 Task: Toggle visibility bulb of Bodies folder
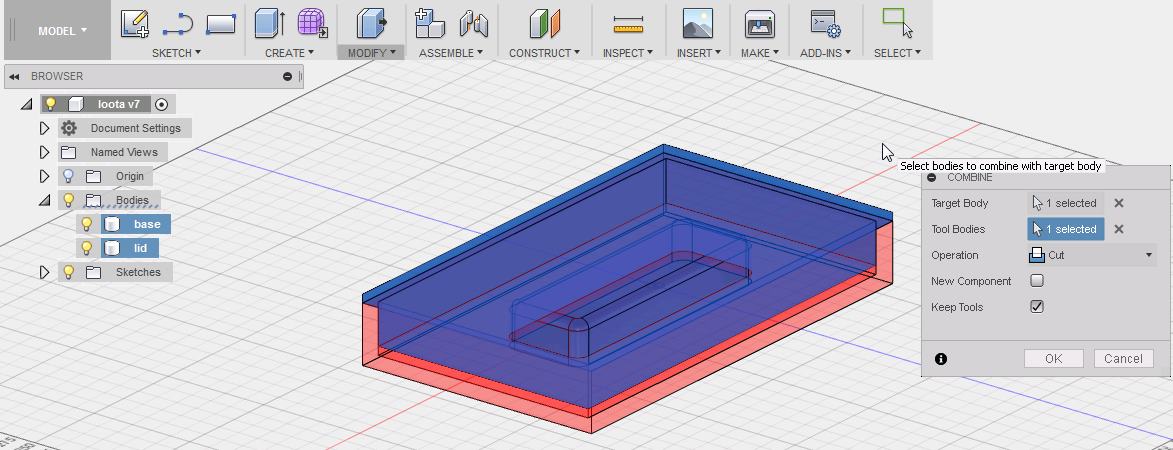pos(69,200)
